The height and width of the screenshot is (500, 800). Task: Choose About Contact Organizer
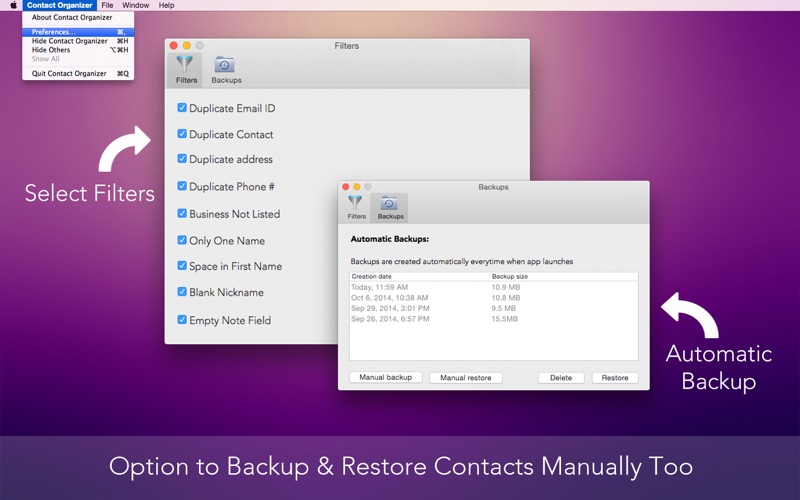coord(78,17)
